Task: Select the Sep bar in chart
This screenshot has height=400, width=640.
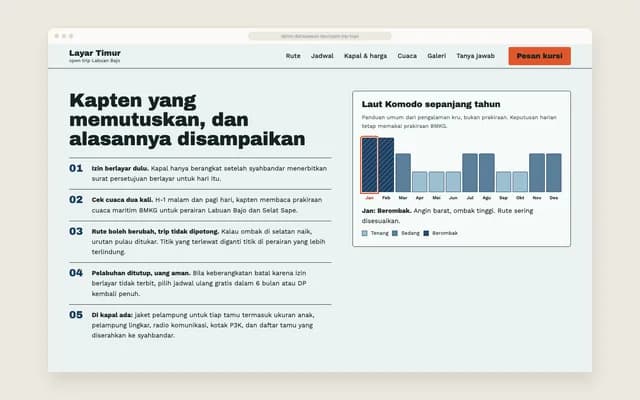Action: [x=503, y=182]
